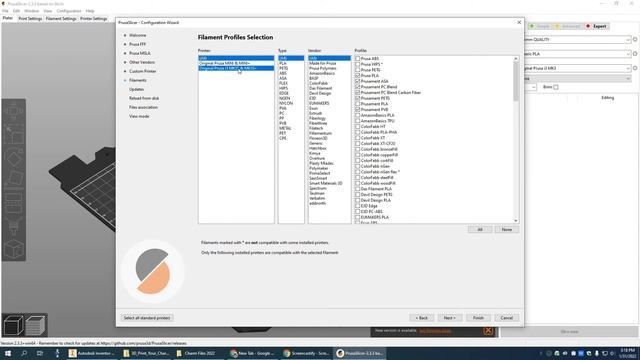Open Task View on taskbar

[40, 353]
